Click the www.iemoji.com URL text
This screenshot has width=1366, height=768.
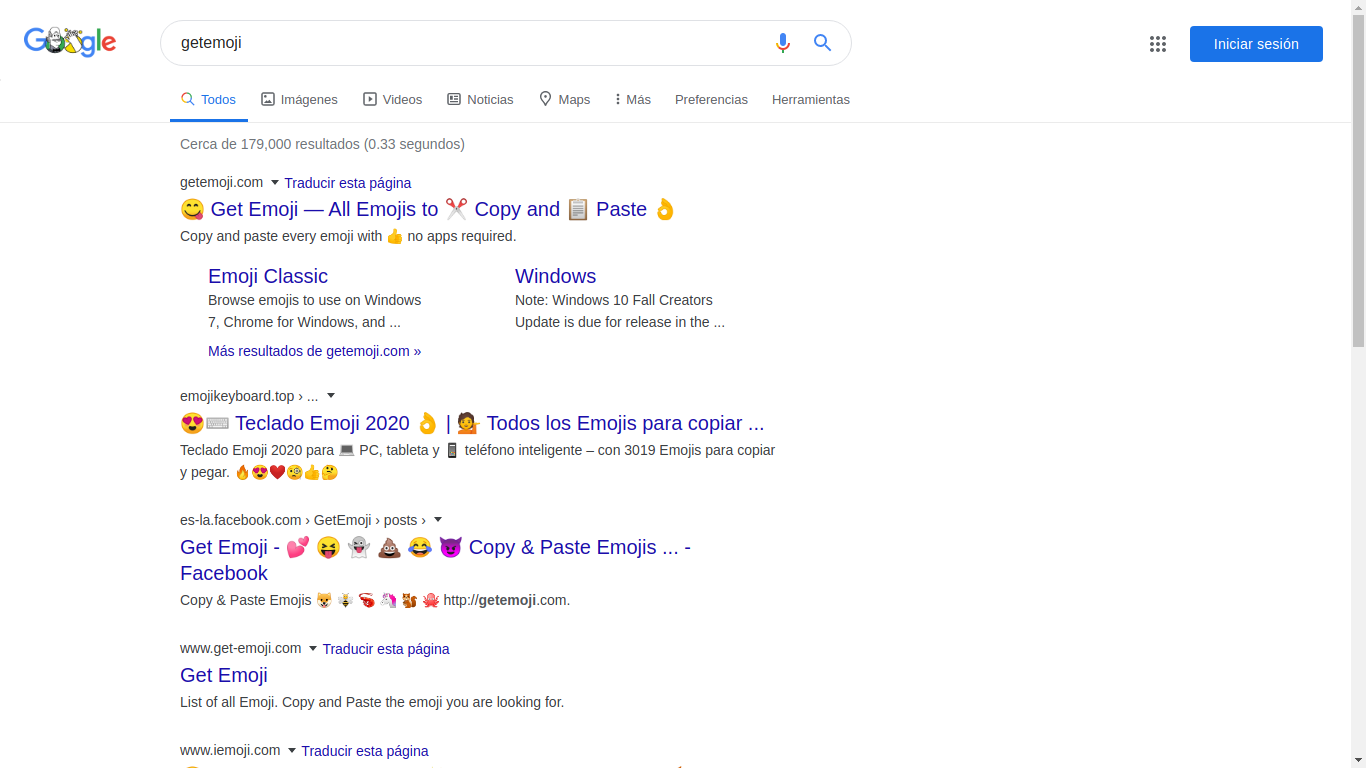230,750
